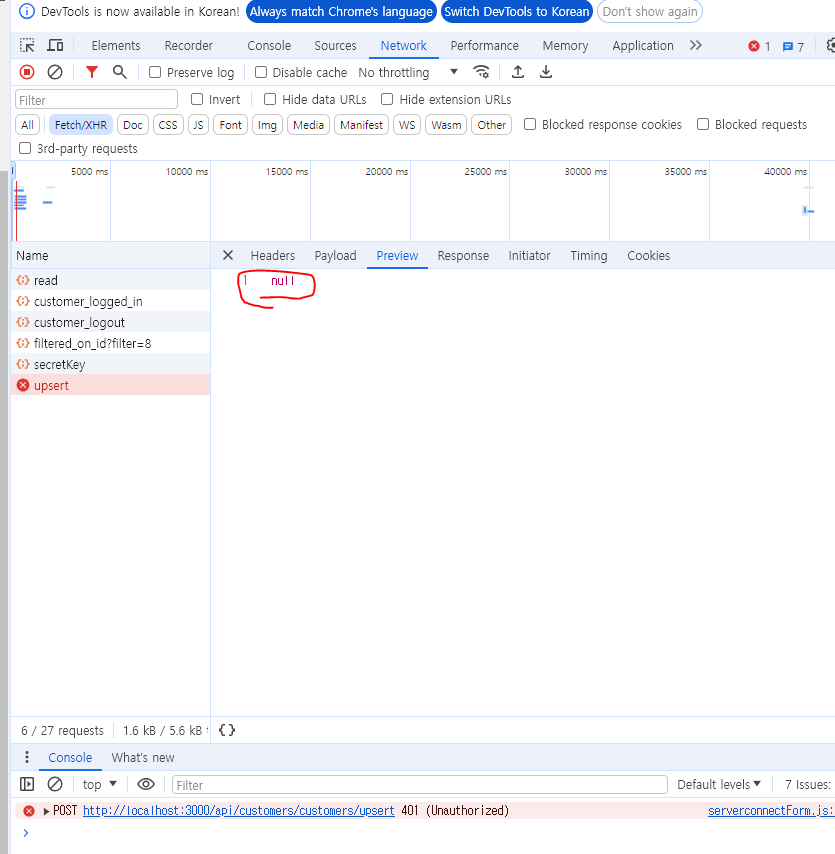Image resolution: width=835 pixels, height=854 pixels.
Task: Select the failed upsert request
Action: click(x=51, y=385)
